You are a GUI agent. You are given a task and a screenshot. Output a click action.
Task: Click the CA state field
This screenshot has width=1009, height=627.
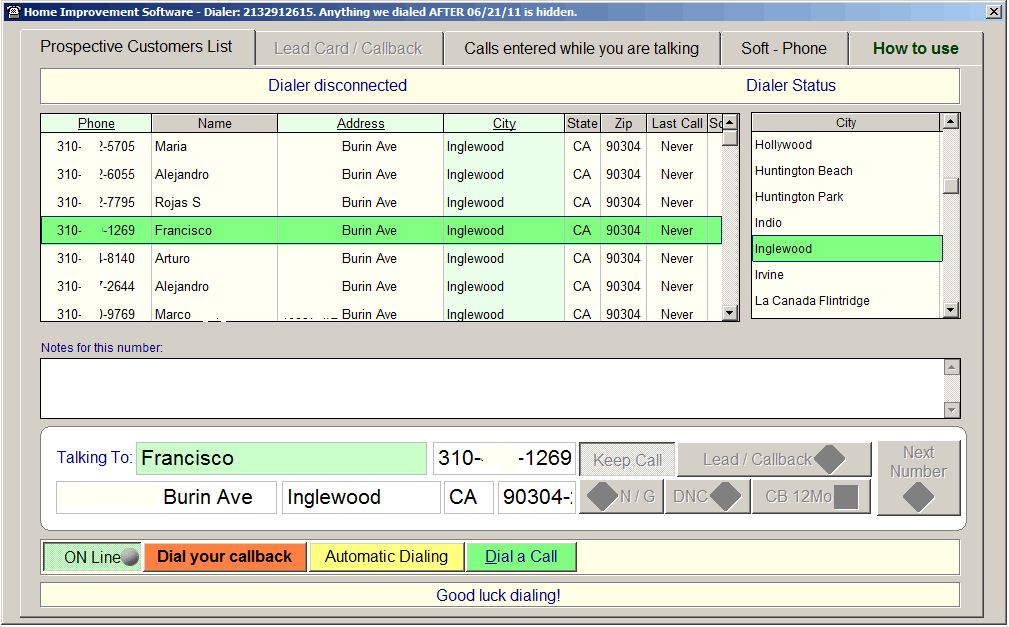tap(468, 498)
